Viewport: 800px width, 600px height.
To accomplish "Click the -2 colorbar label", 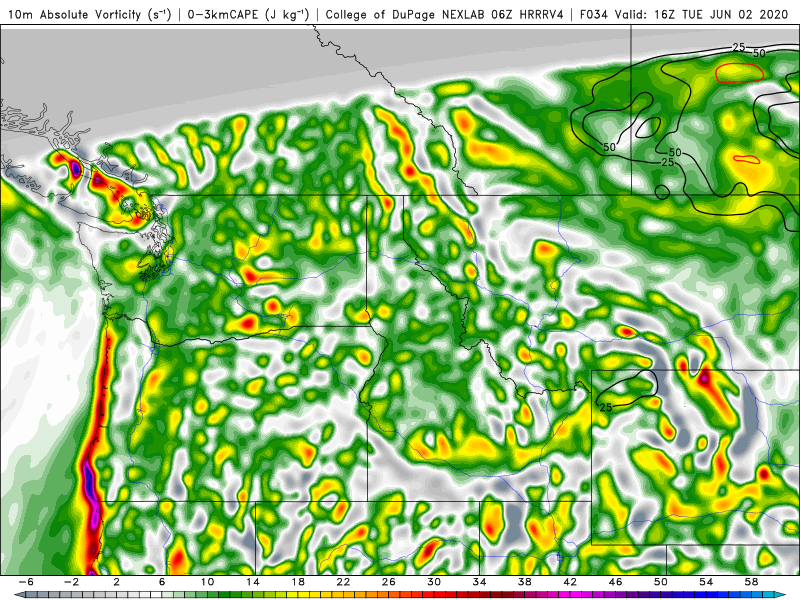I will [x=71, y=582].
